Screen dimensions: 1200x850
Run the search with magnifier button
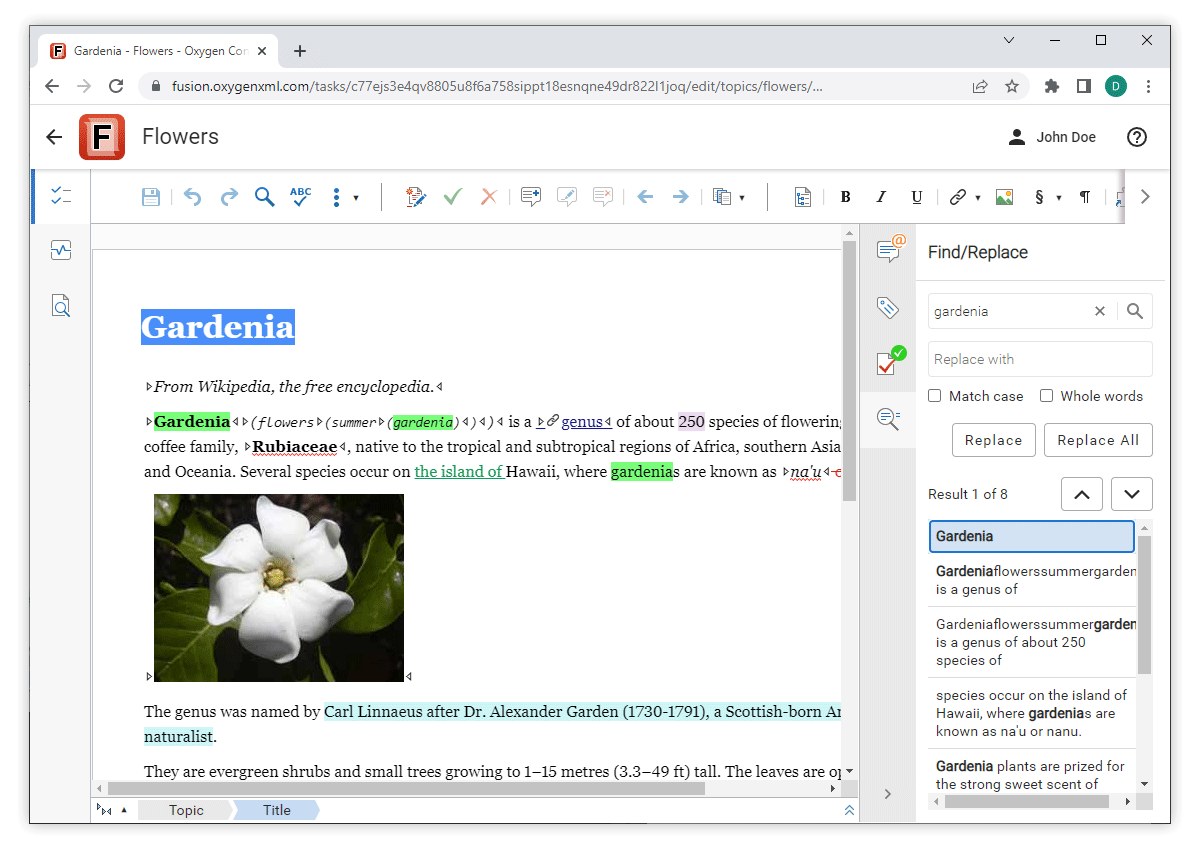1135,311
